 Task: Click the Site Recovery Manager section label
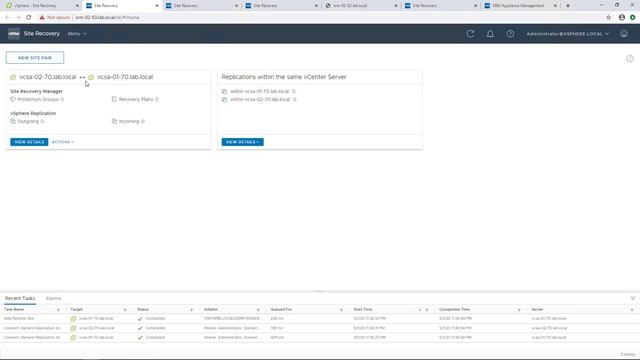pos(36,91)
